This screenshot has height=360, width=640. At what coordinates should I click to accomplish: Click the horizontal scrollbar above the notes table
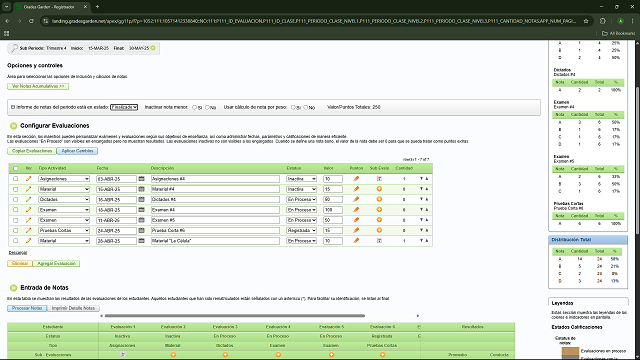[235, 316]
